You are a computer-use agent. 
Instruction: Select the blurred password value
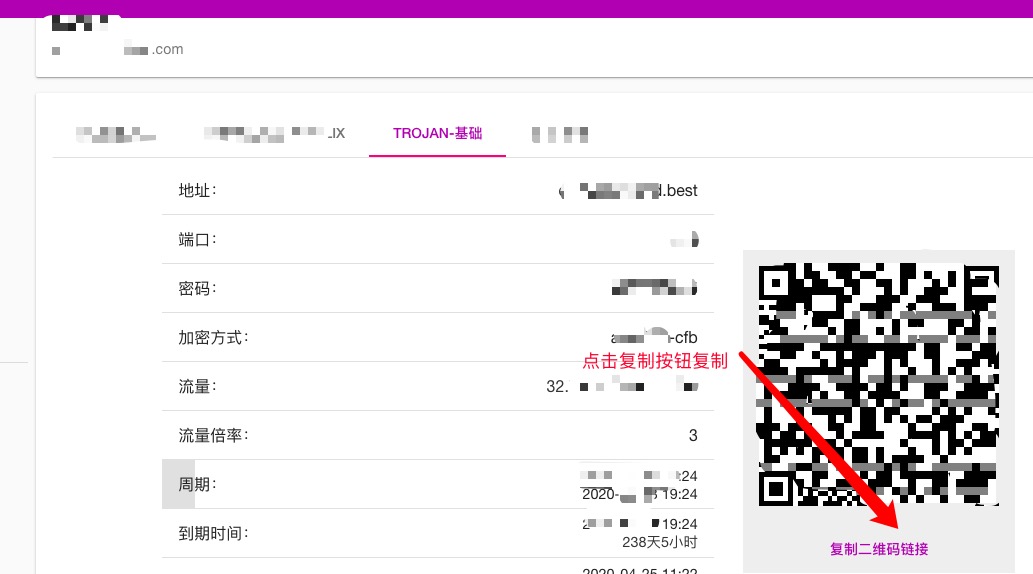(x=654, y=288)
